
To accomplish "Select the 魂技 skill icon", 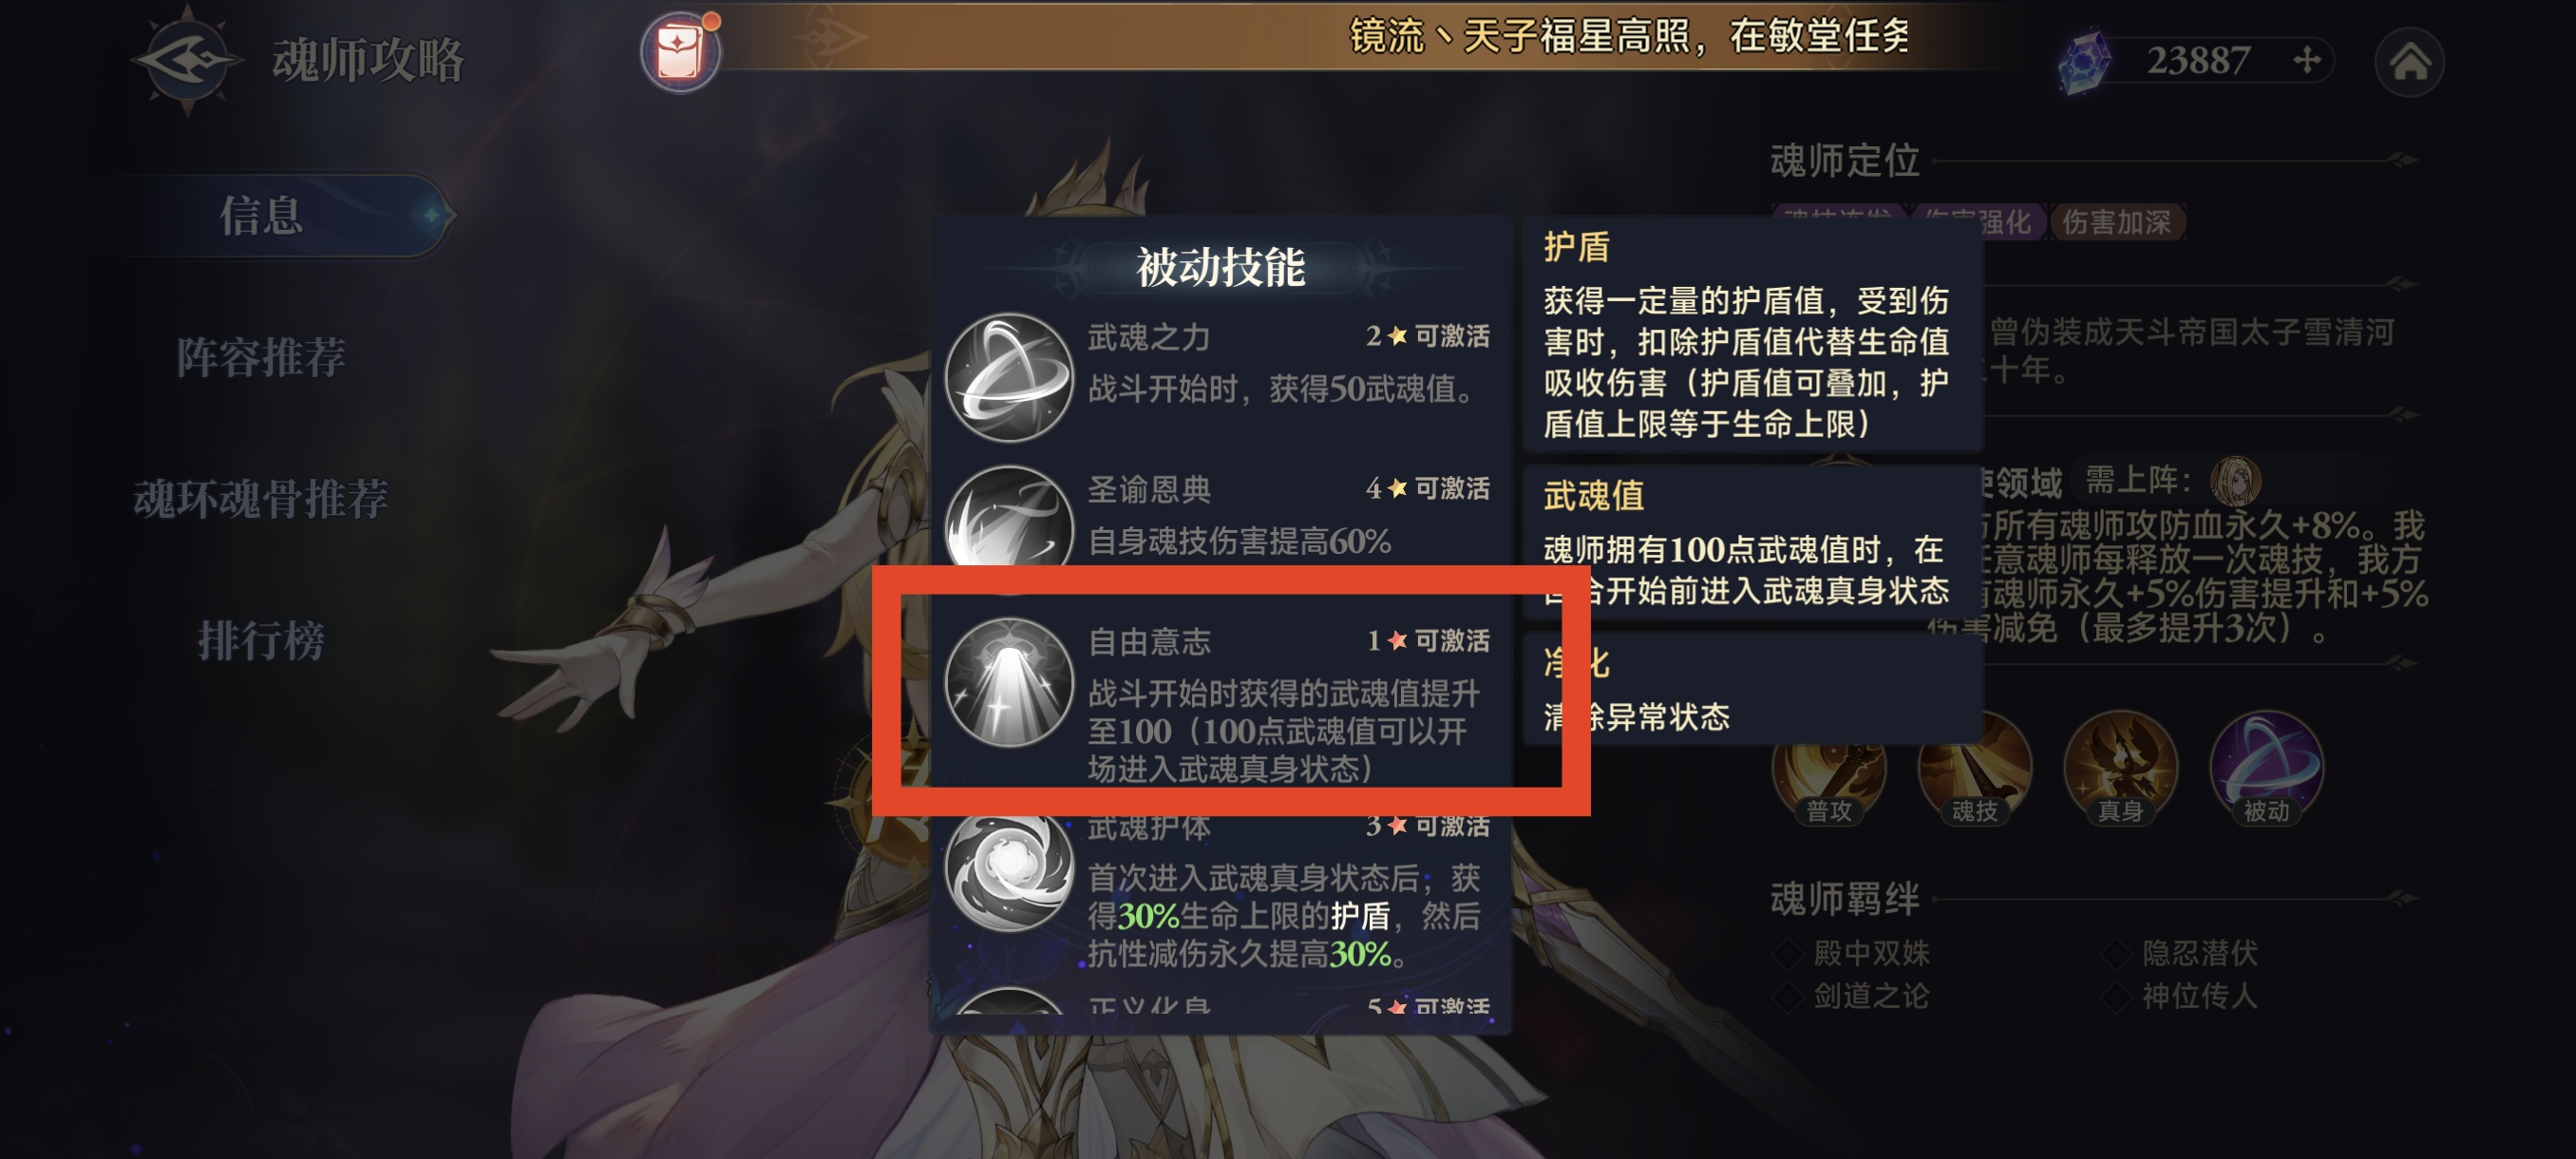I will 1975,769.
